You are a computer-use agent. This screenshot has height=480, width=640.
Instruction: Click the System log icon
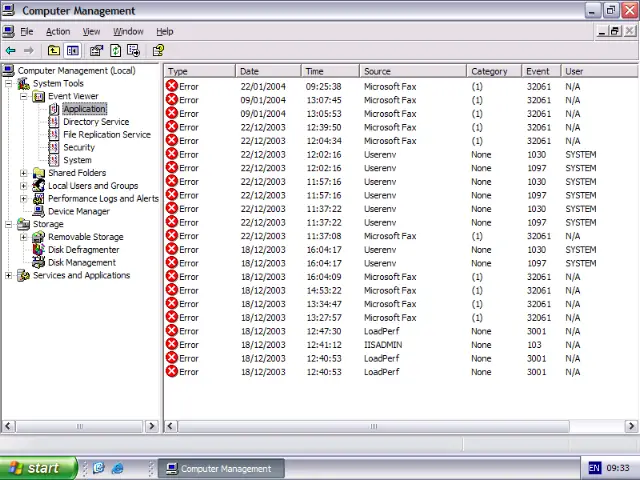[x=54, y=160]
